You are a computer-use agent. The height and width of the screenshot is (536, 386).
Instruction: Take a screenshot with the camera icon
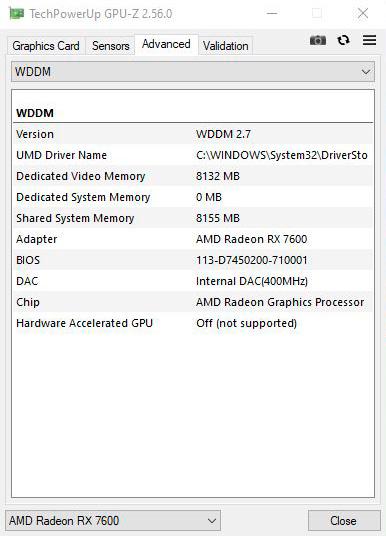318,40
